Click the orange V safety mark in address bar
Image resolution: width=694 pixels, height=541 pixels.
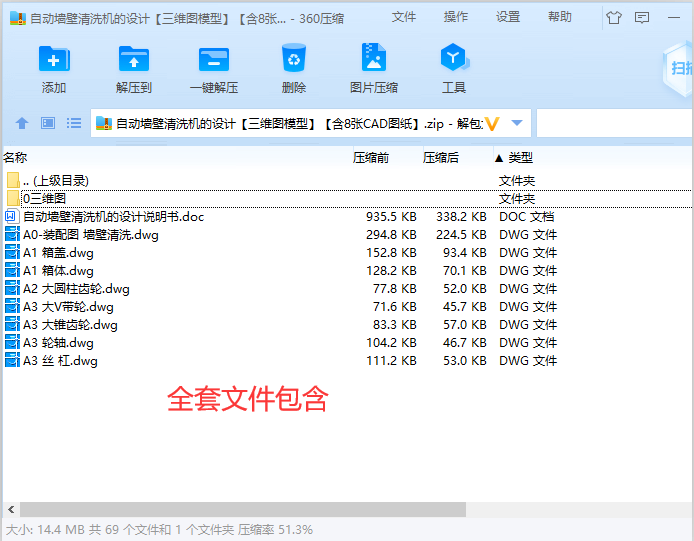point(492,124)
